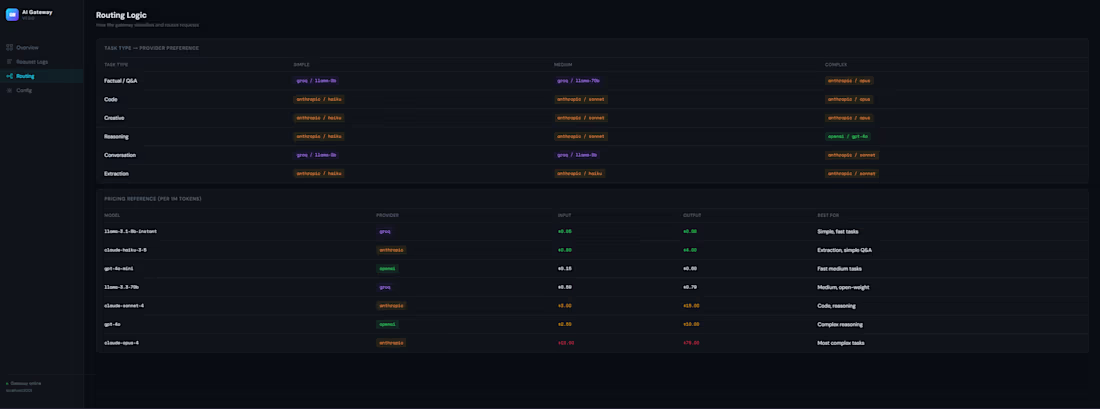Click the openai / gpt-4o badge in Reasoning row
Viewport: 1100px width, 409px height.
pyautogui.click(x=848, y=136)
